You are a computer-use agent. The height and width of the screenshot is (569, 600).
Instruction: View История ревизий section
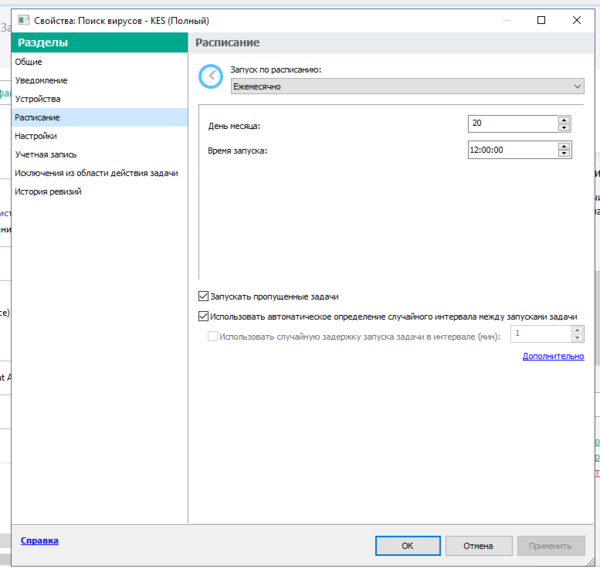pos(48,191)
